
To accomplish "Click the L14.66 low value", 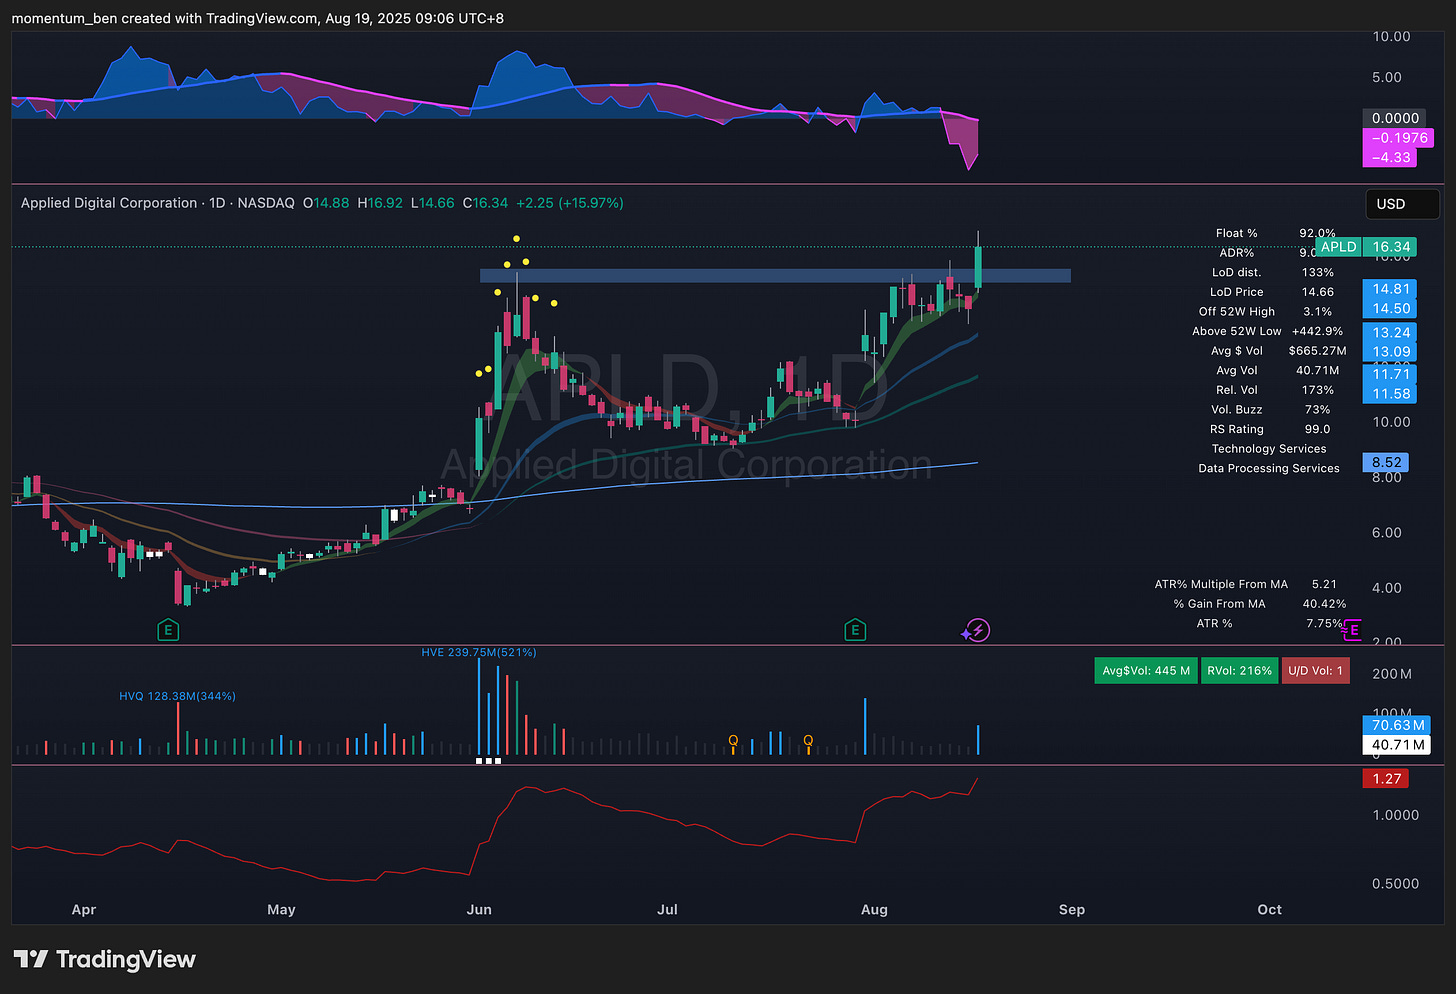I will coord(432,203).
